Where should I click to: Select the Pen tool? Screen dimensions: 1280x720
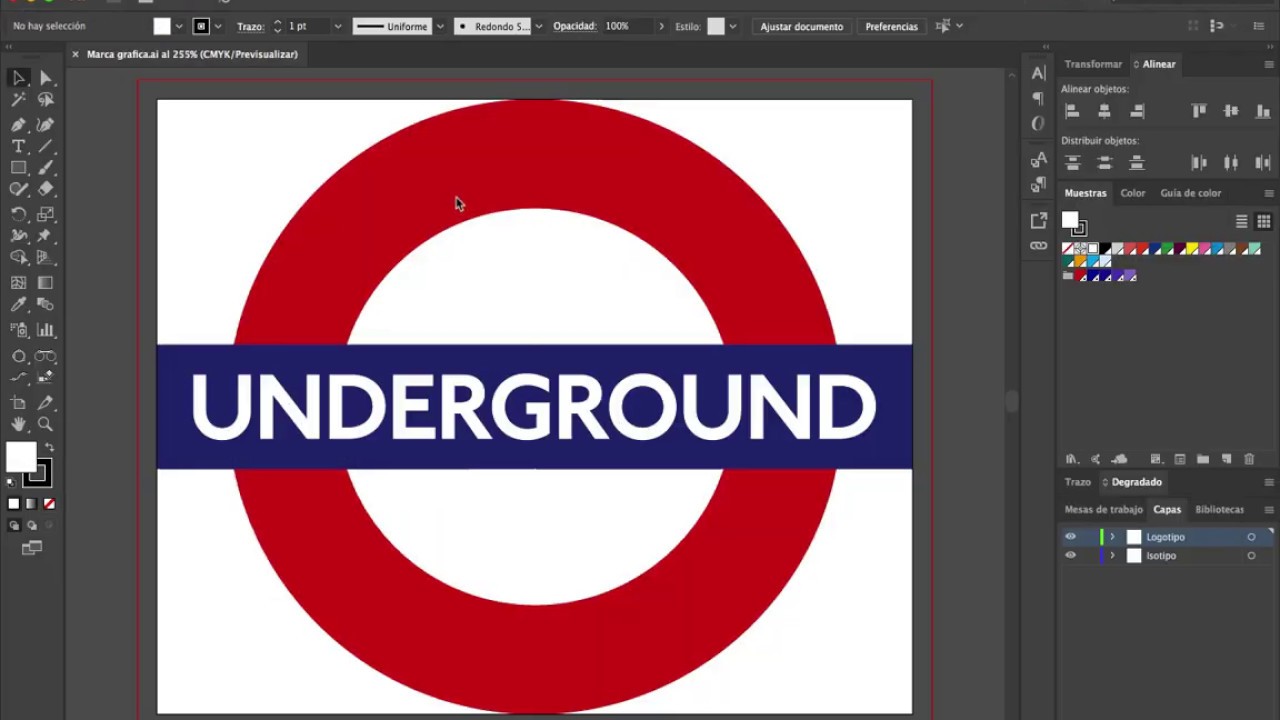tap(19, 125)
